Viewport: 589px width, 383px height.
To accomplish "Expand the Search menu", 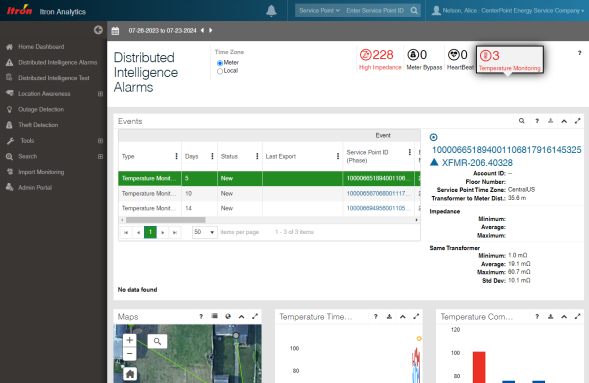I will point(100,156).
